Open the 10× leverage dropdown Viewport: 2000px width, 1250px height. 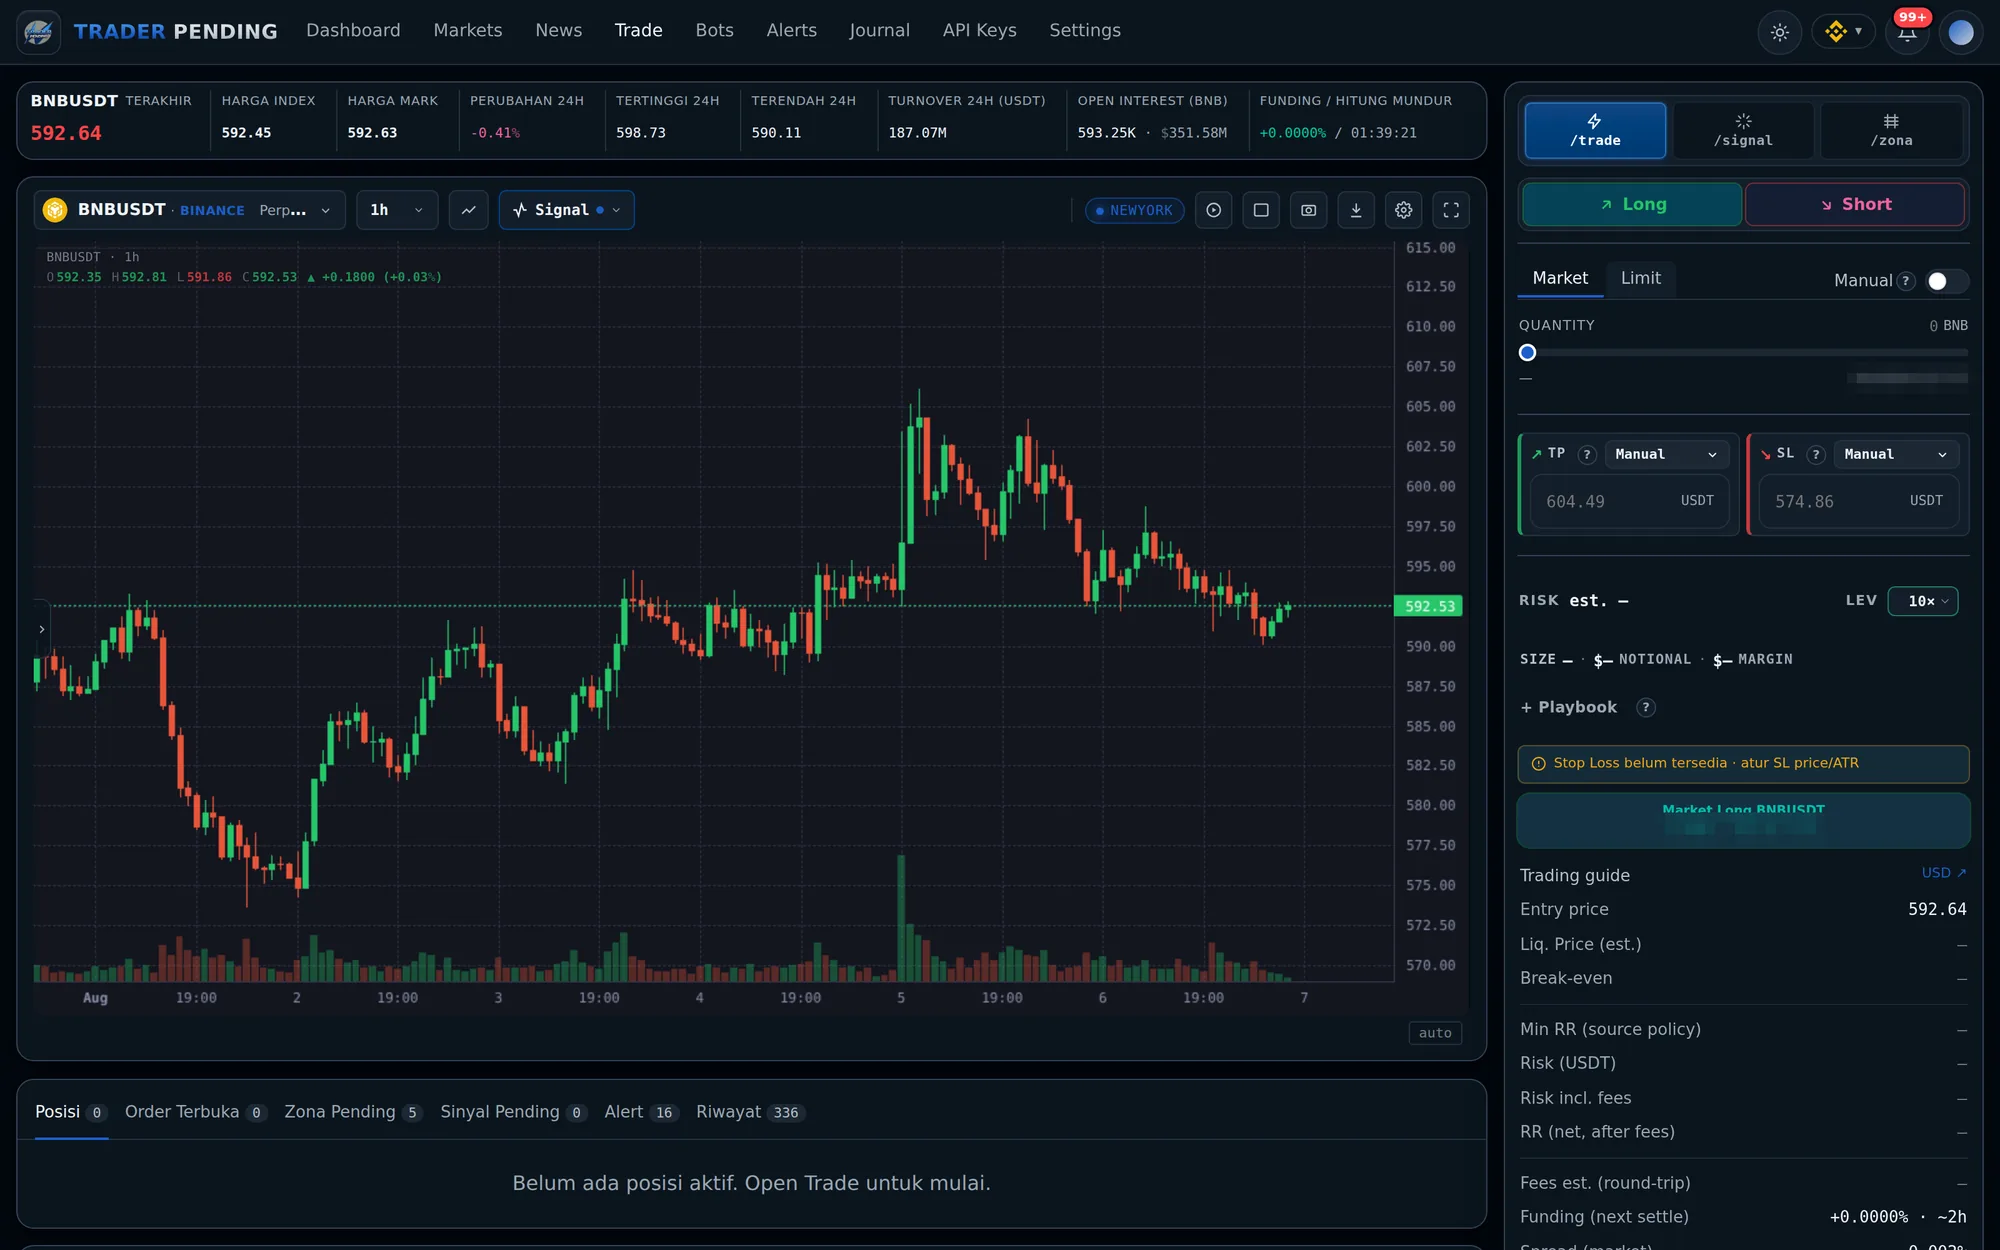[1922, 601]
